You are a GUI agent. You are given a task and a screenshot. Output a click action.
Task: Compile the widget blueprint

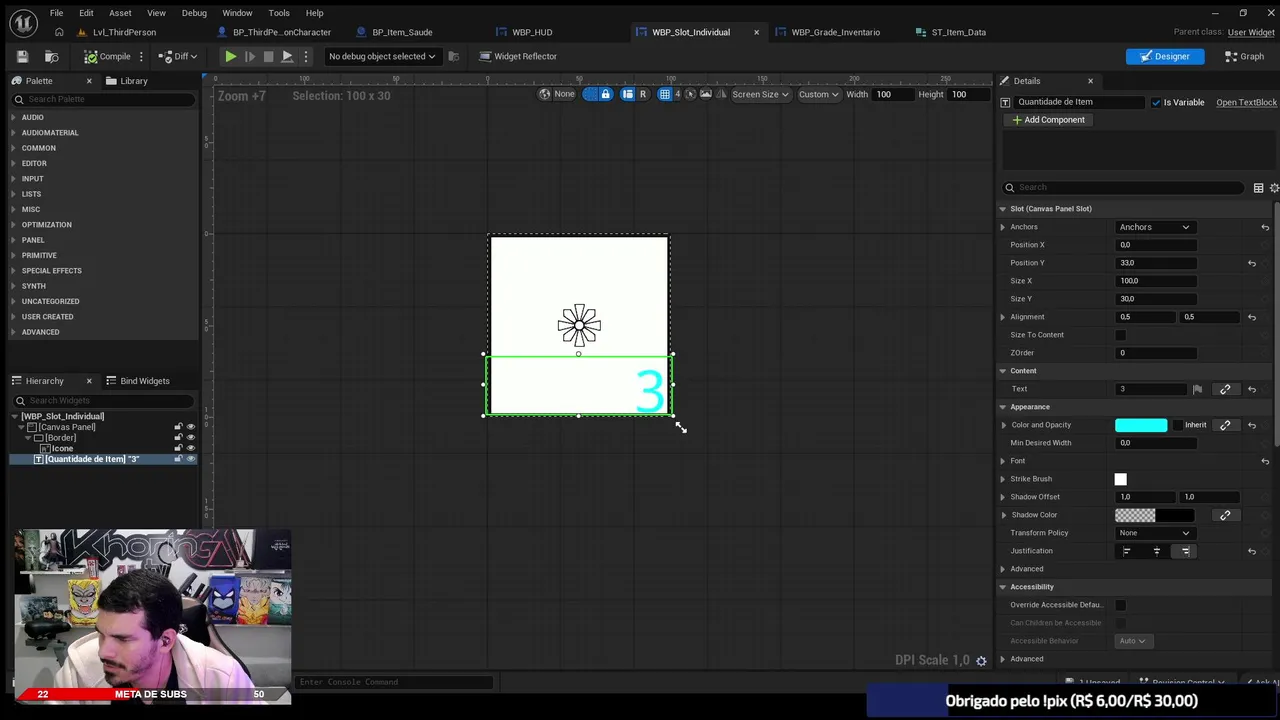point(107,56)
